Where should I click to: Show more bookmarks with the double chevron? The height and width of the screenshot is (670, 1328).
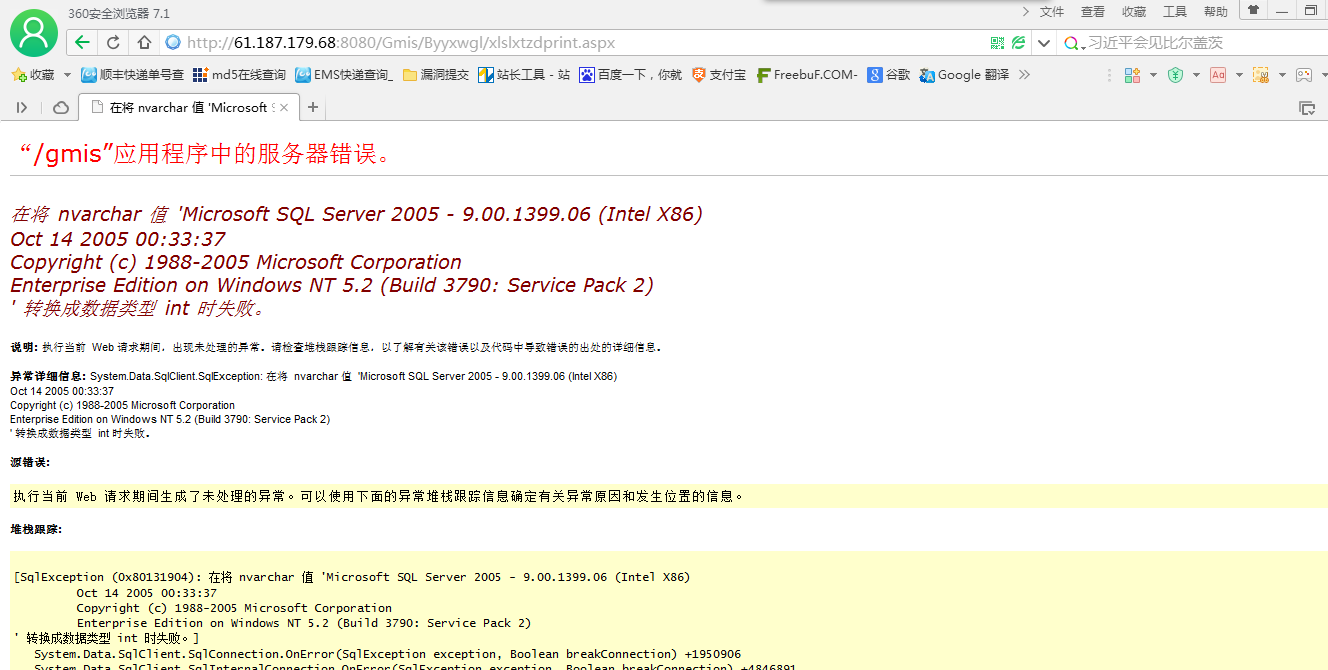[1023, 75]
